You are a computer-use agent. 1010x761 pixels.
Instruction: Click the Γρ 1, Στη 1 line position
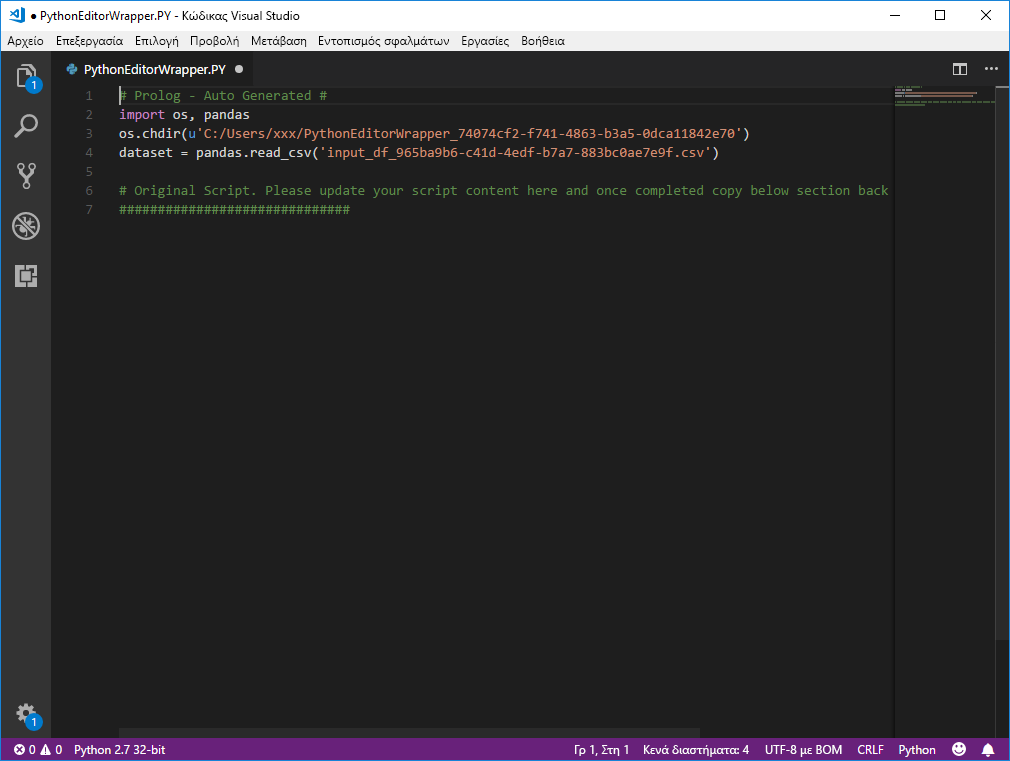601,749
